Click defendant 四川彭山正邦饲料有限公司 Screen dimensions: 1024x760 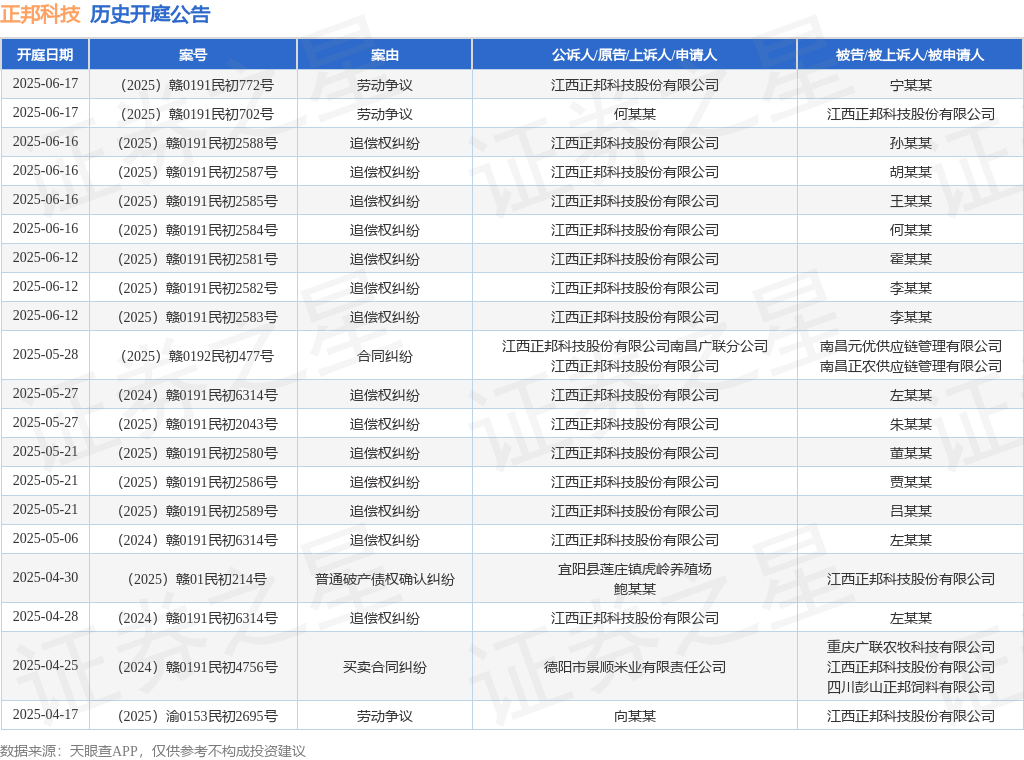tap(910, 687)
